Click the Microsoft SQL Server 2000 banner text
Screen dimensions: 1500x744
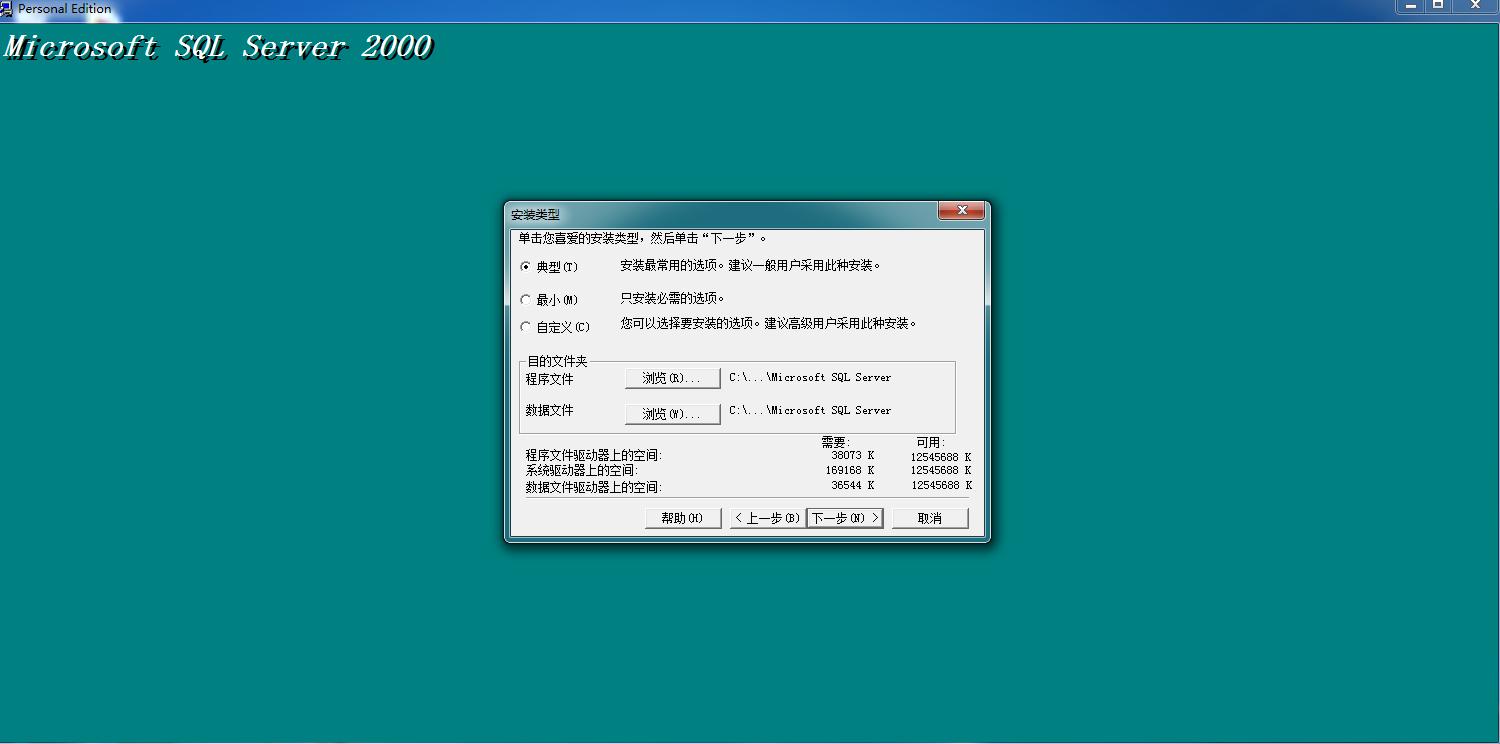tap(218, 46)
